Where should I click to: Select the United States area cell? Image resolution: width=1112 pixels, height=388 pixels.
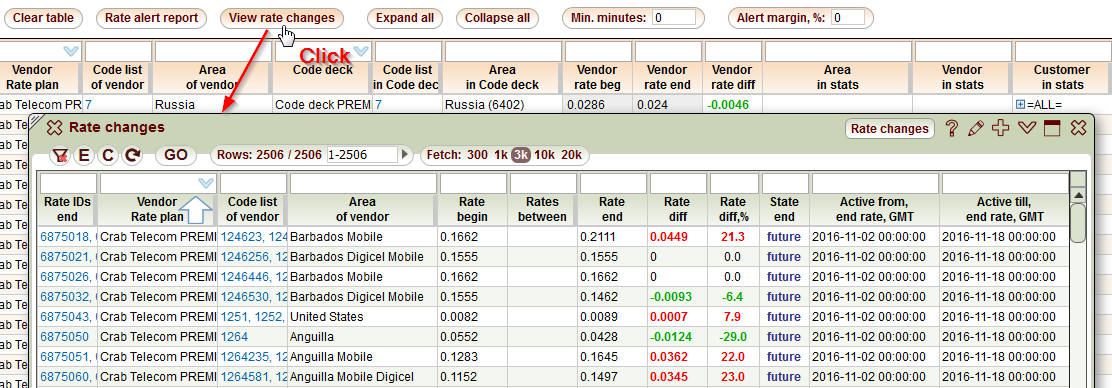[x=362, y=316]
